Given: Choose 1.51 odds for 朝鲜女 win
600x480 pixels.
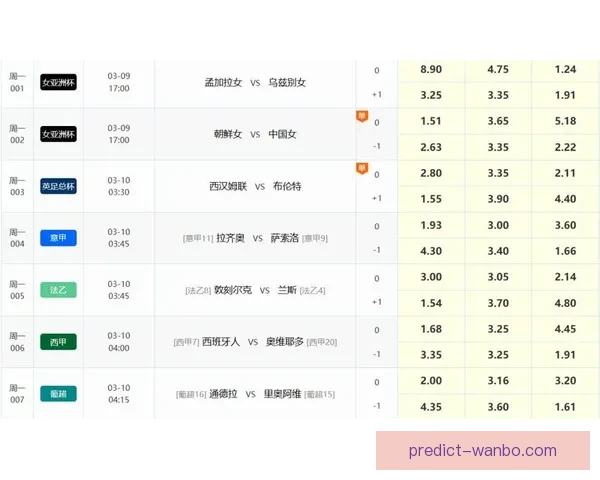Looking at the screenshot, I should tap(431, 121).
